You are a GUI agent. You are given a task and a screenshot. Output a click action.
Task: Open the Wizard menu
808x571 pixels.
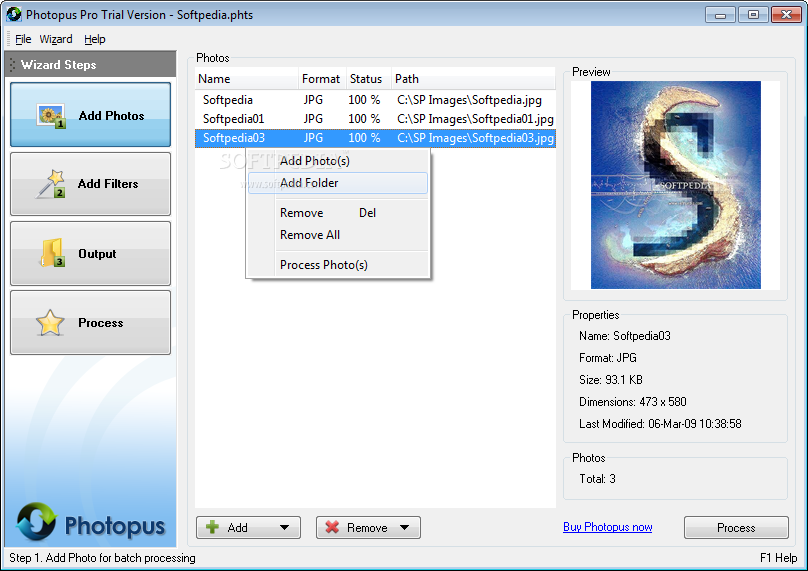[56, 39]
